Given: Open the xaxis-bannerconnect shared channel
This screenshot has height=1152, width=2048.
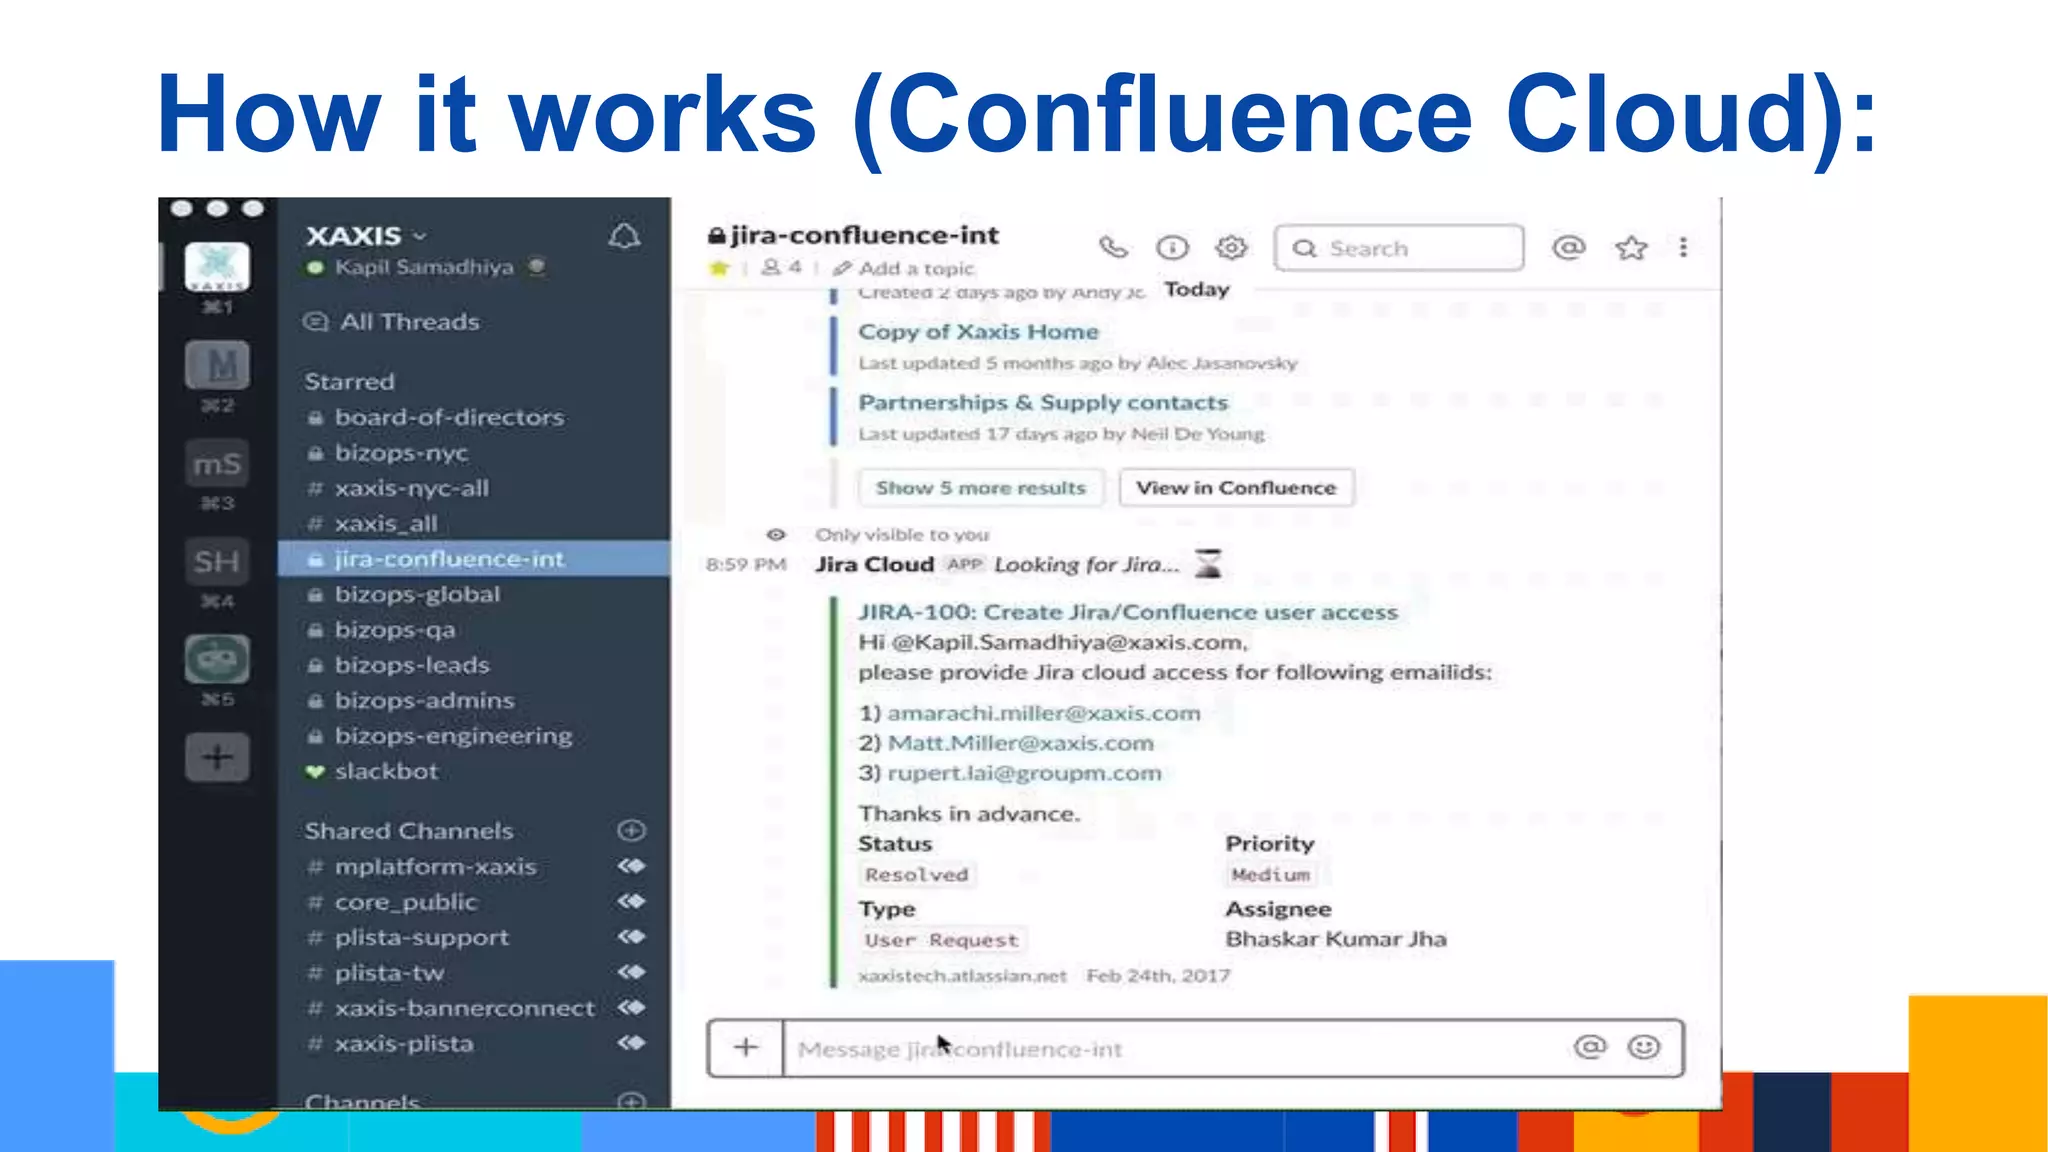Looking at the screenshot, I should (465, 1008).
